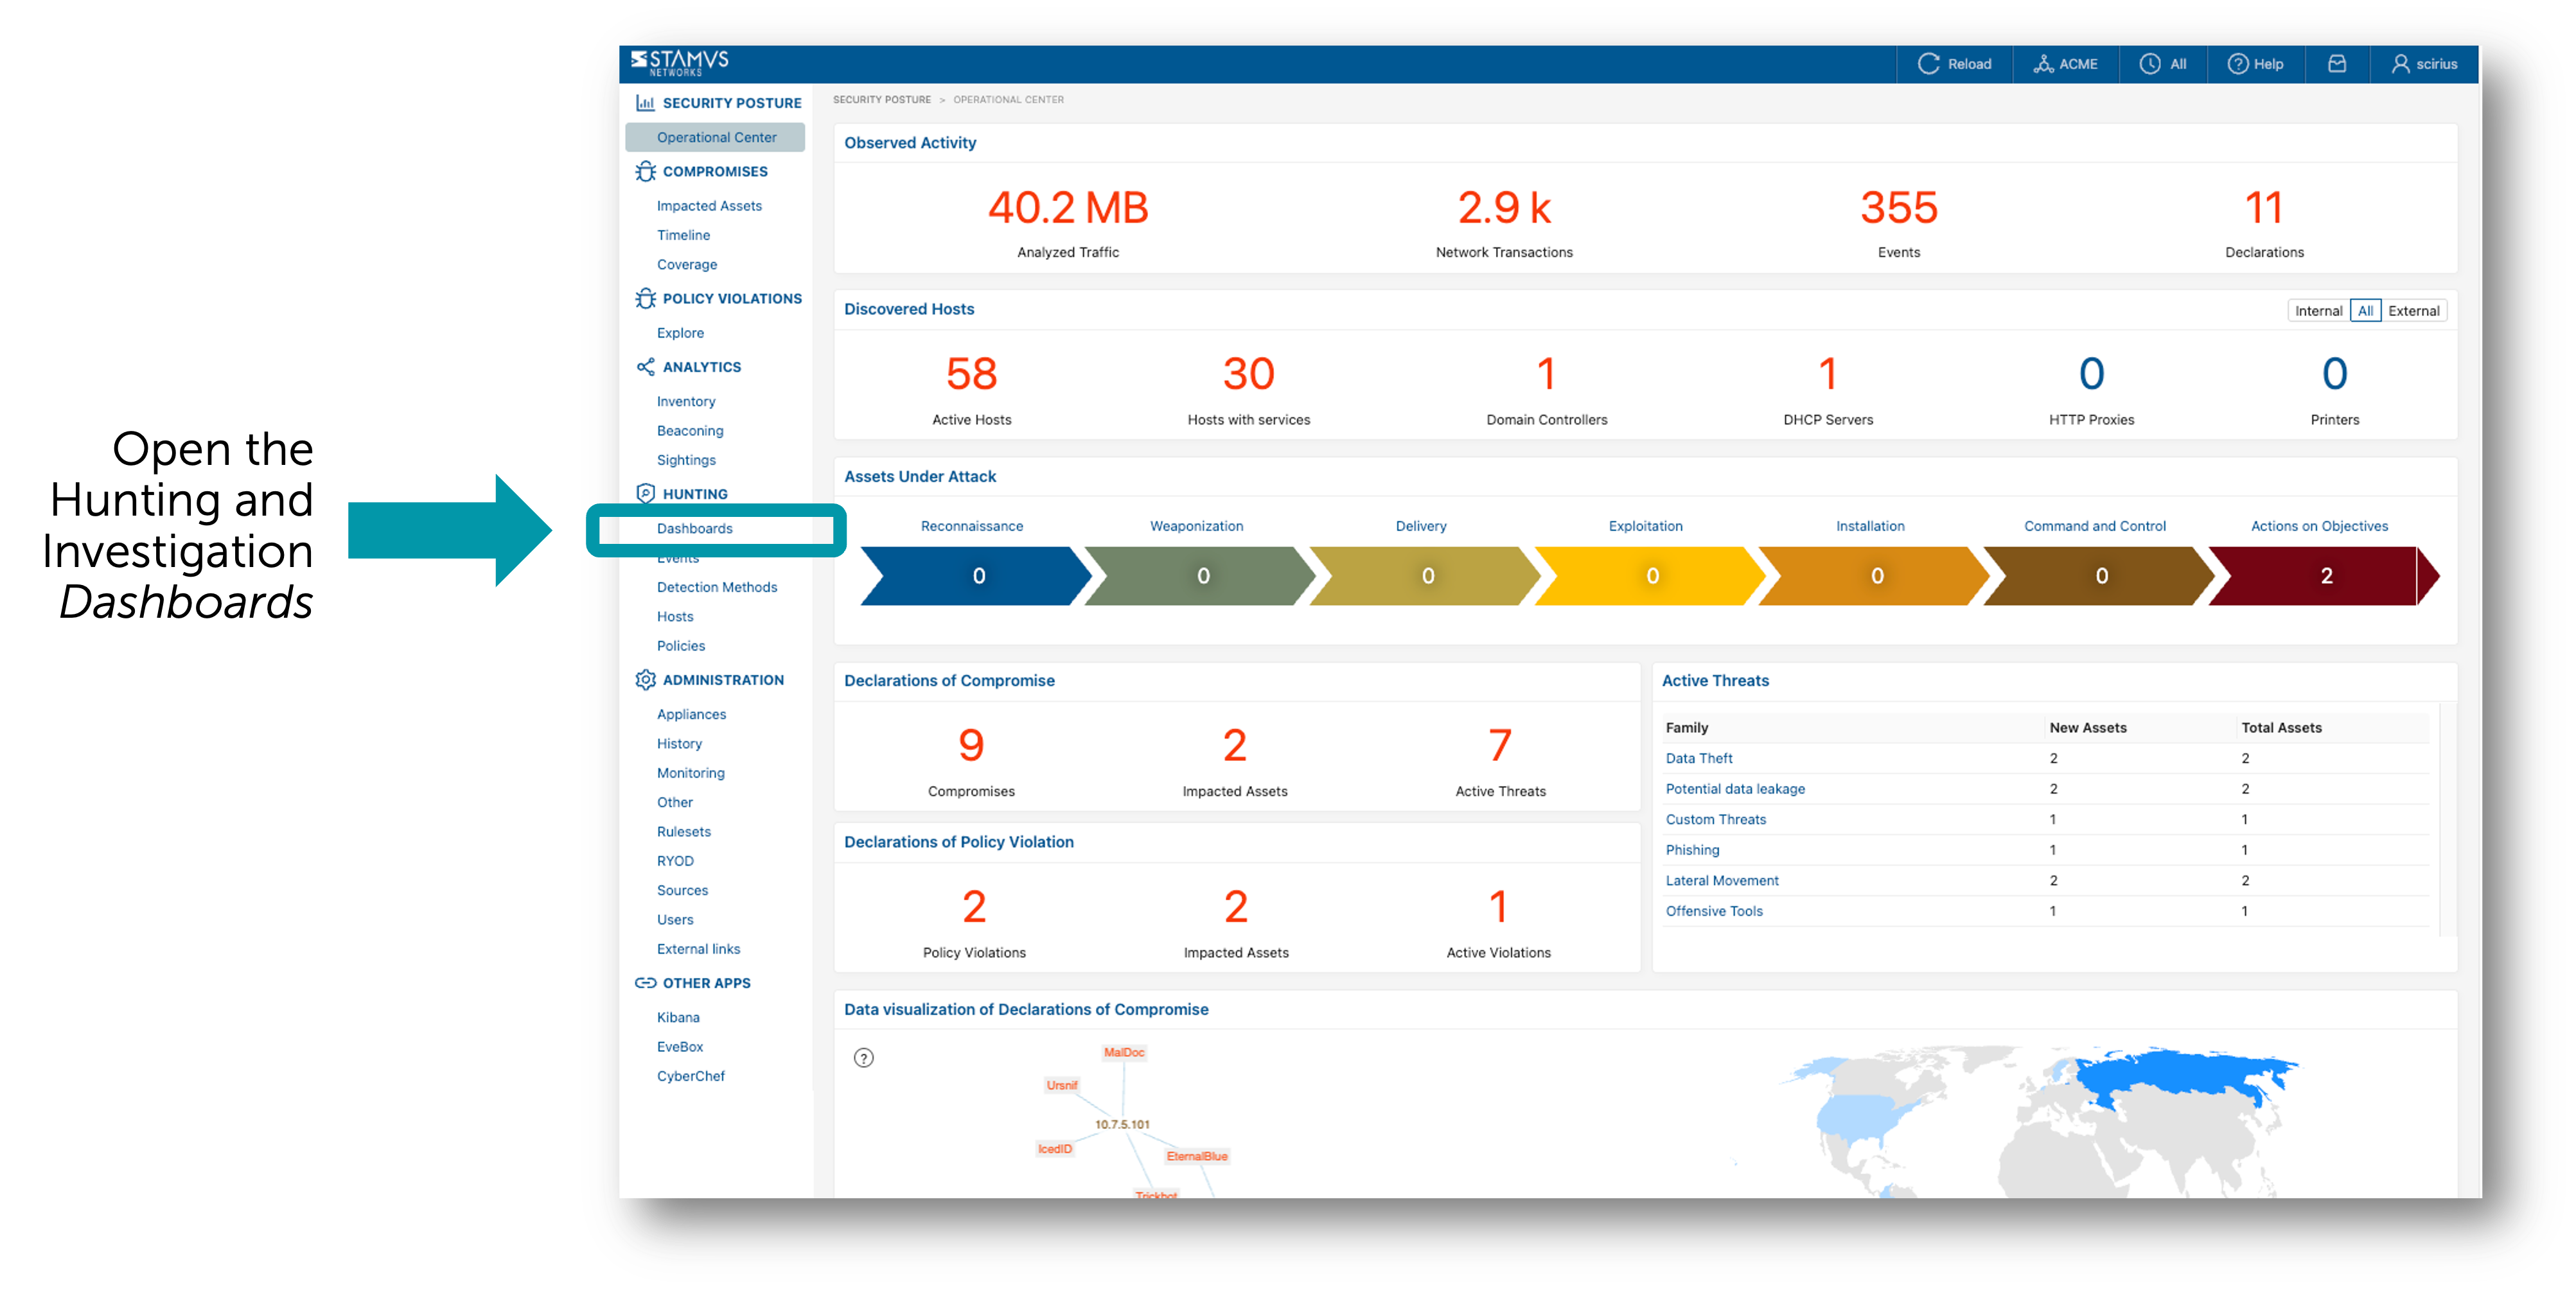Switch Discovered Hosts filter to External

(x=2413, y=311)
